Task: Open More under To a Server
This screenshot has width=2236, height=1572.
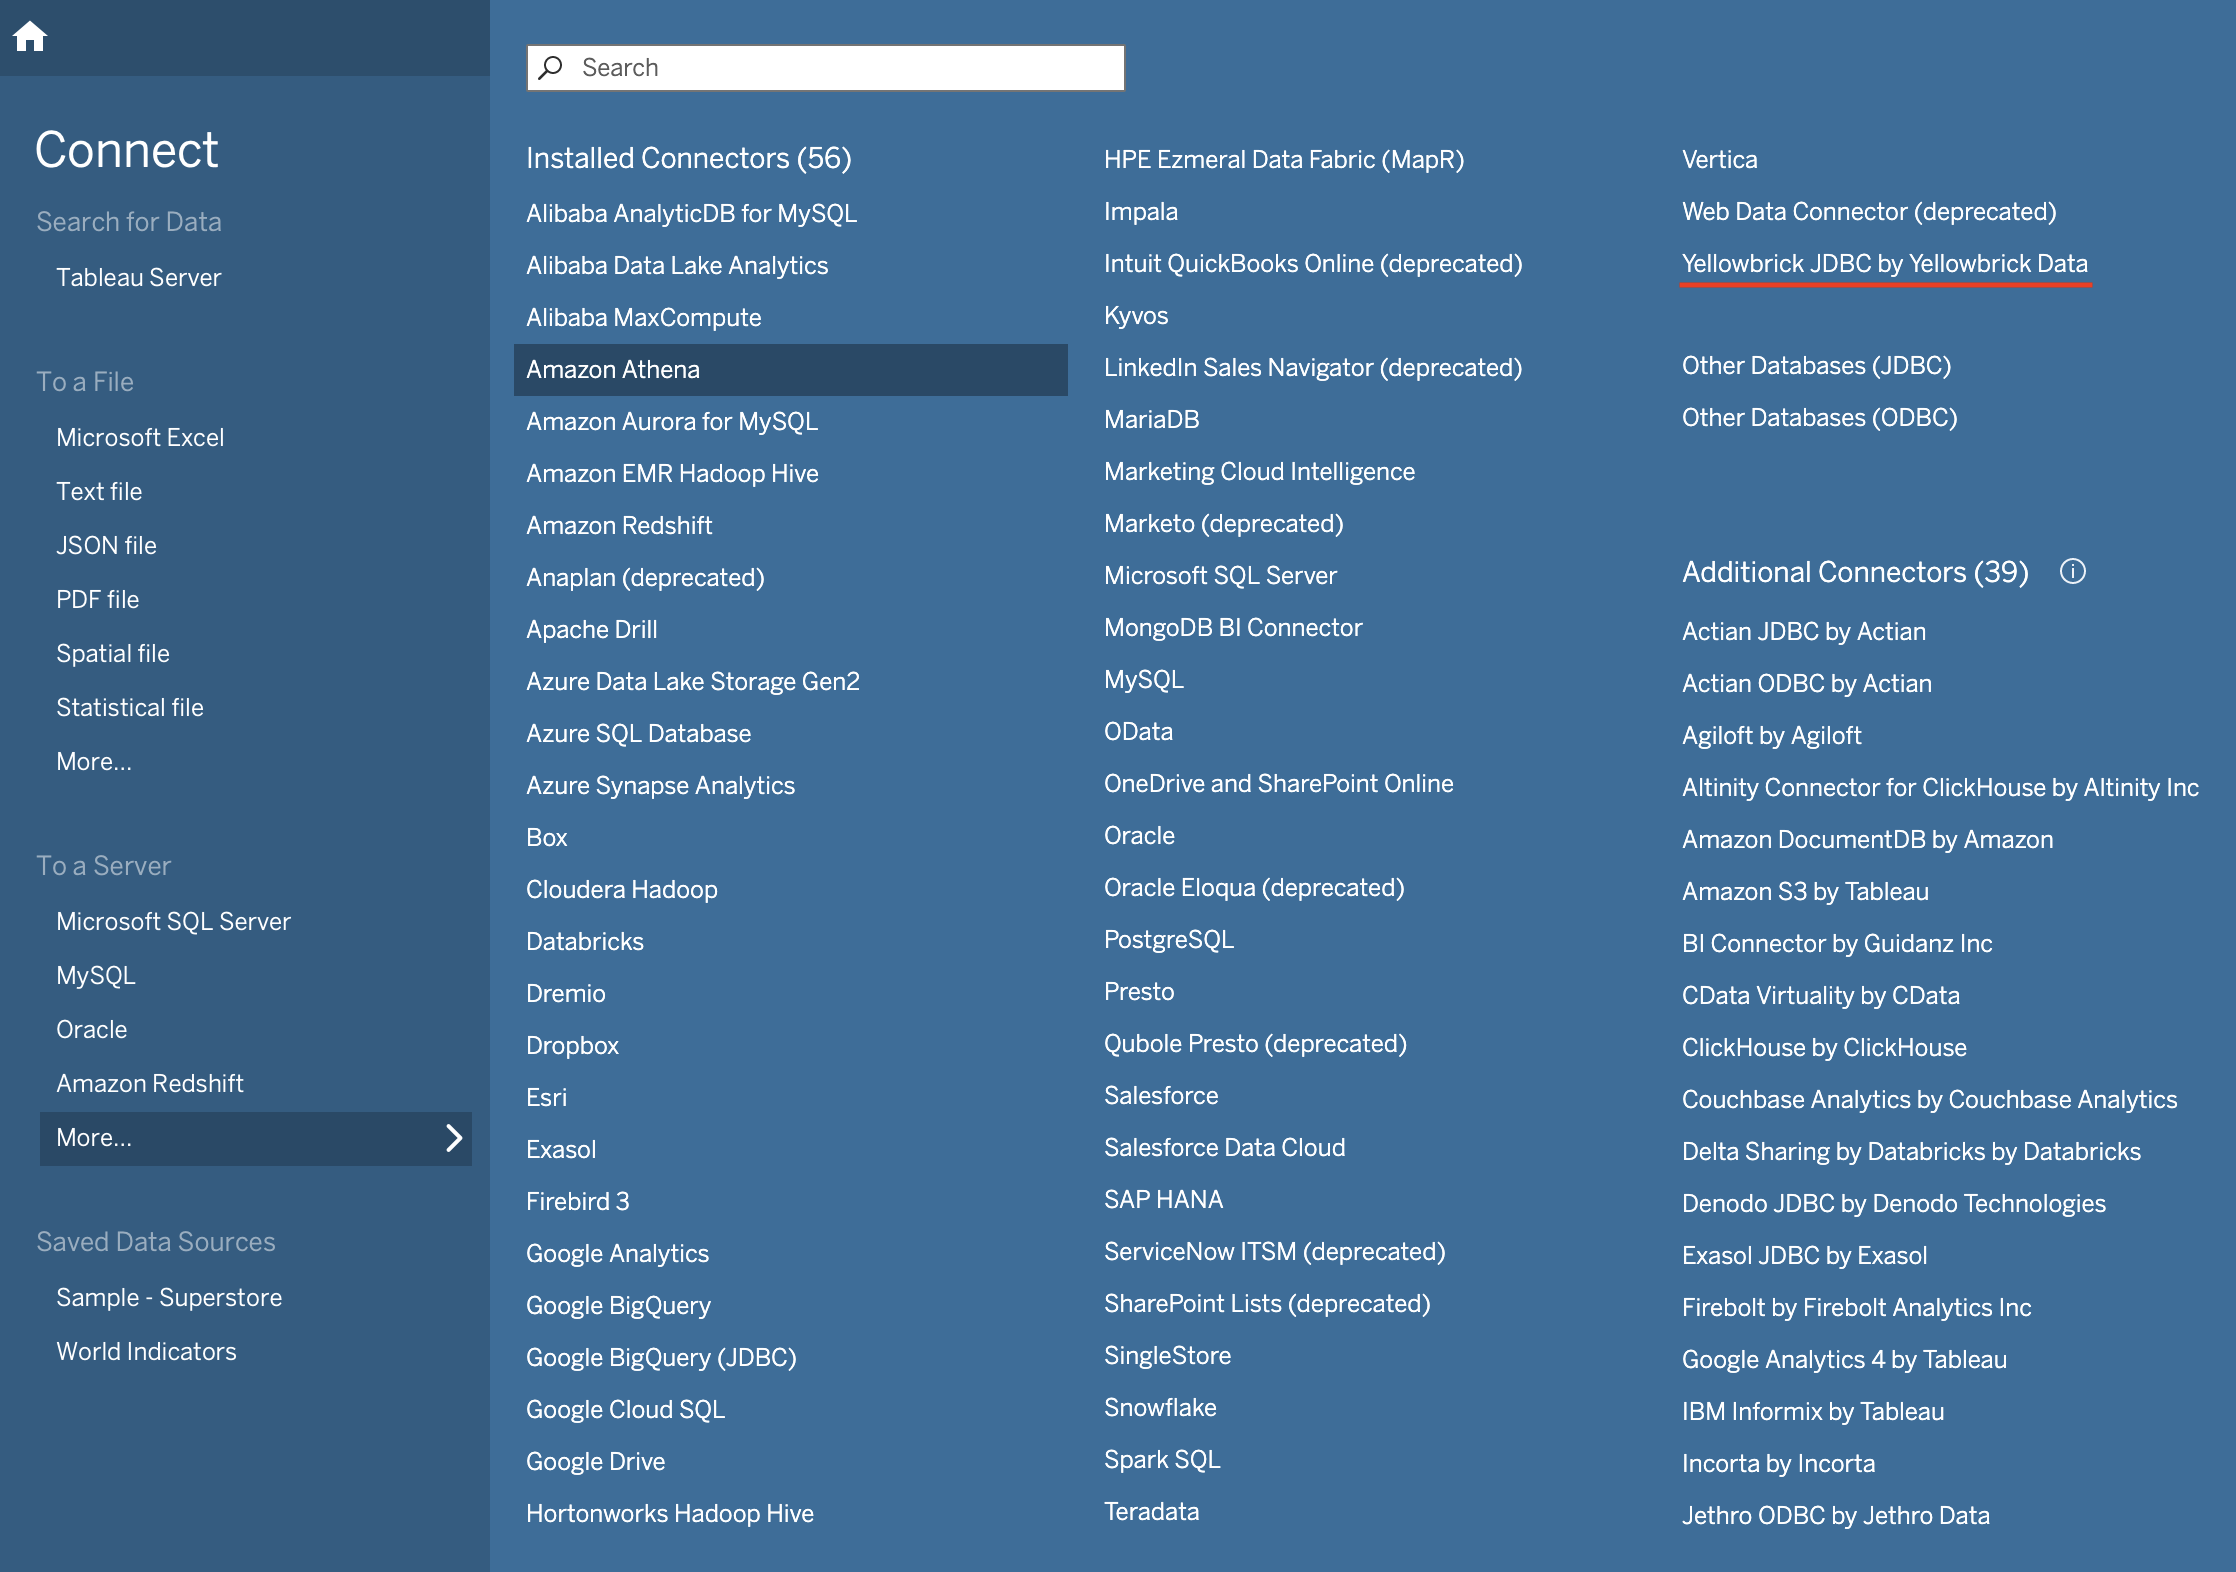Action: click(94, 1138)
